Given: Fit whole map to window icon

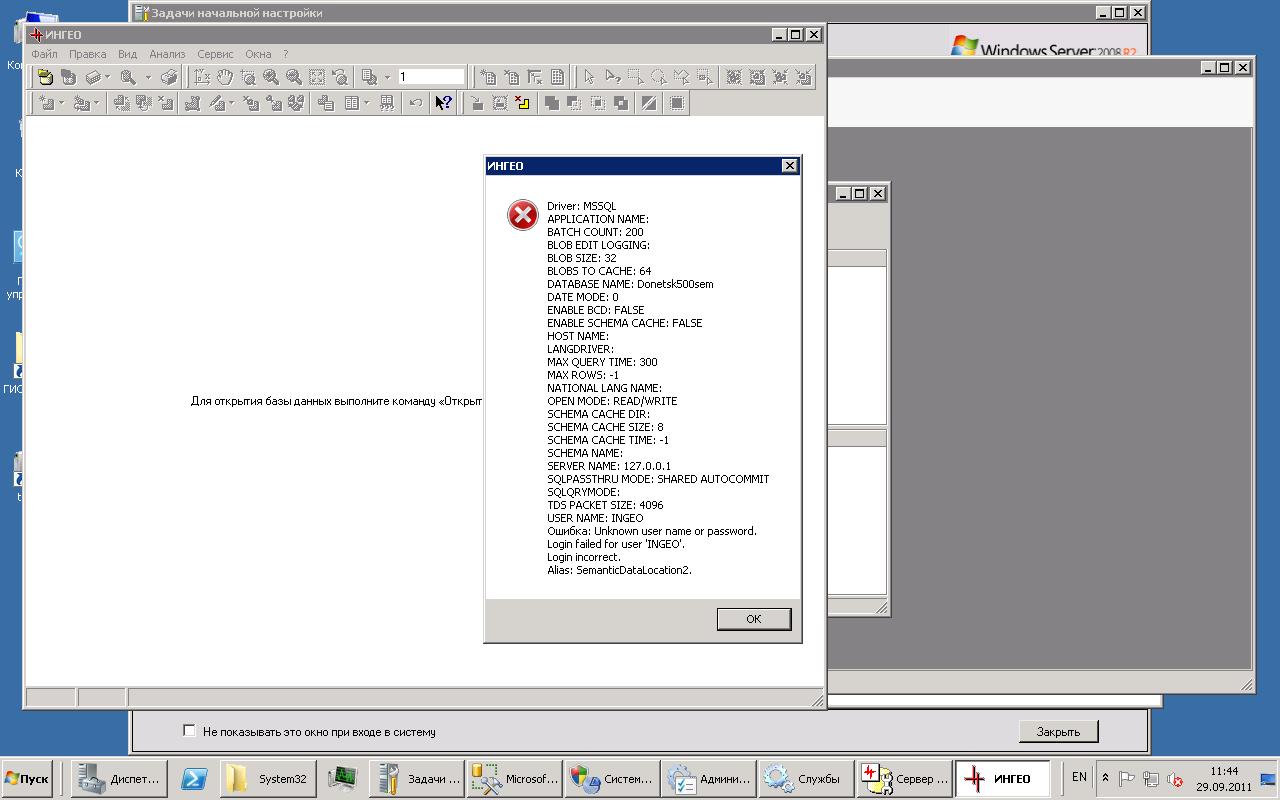Looking at the screenshot, I should (x=316, y=77).
